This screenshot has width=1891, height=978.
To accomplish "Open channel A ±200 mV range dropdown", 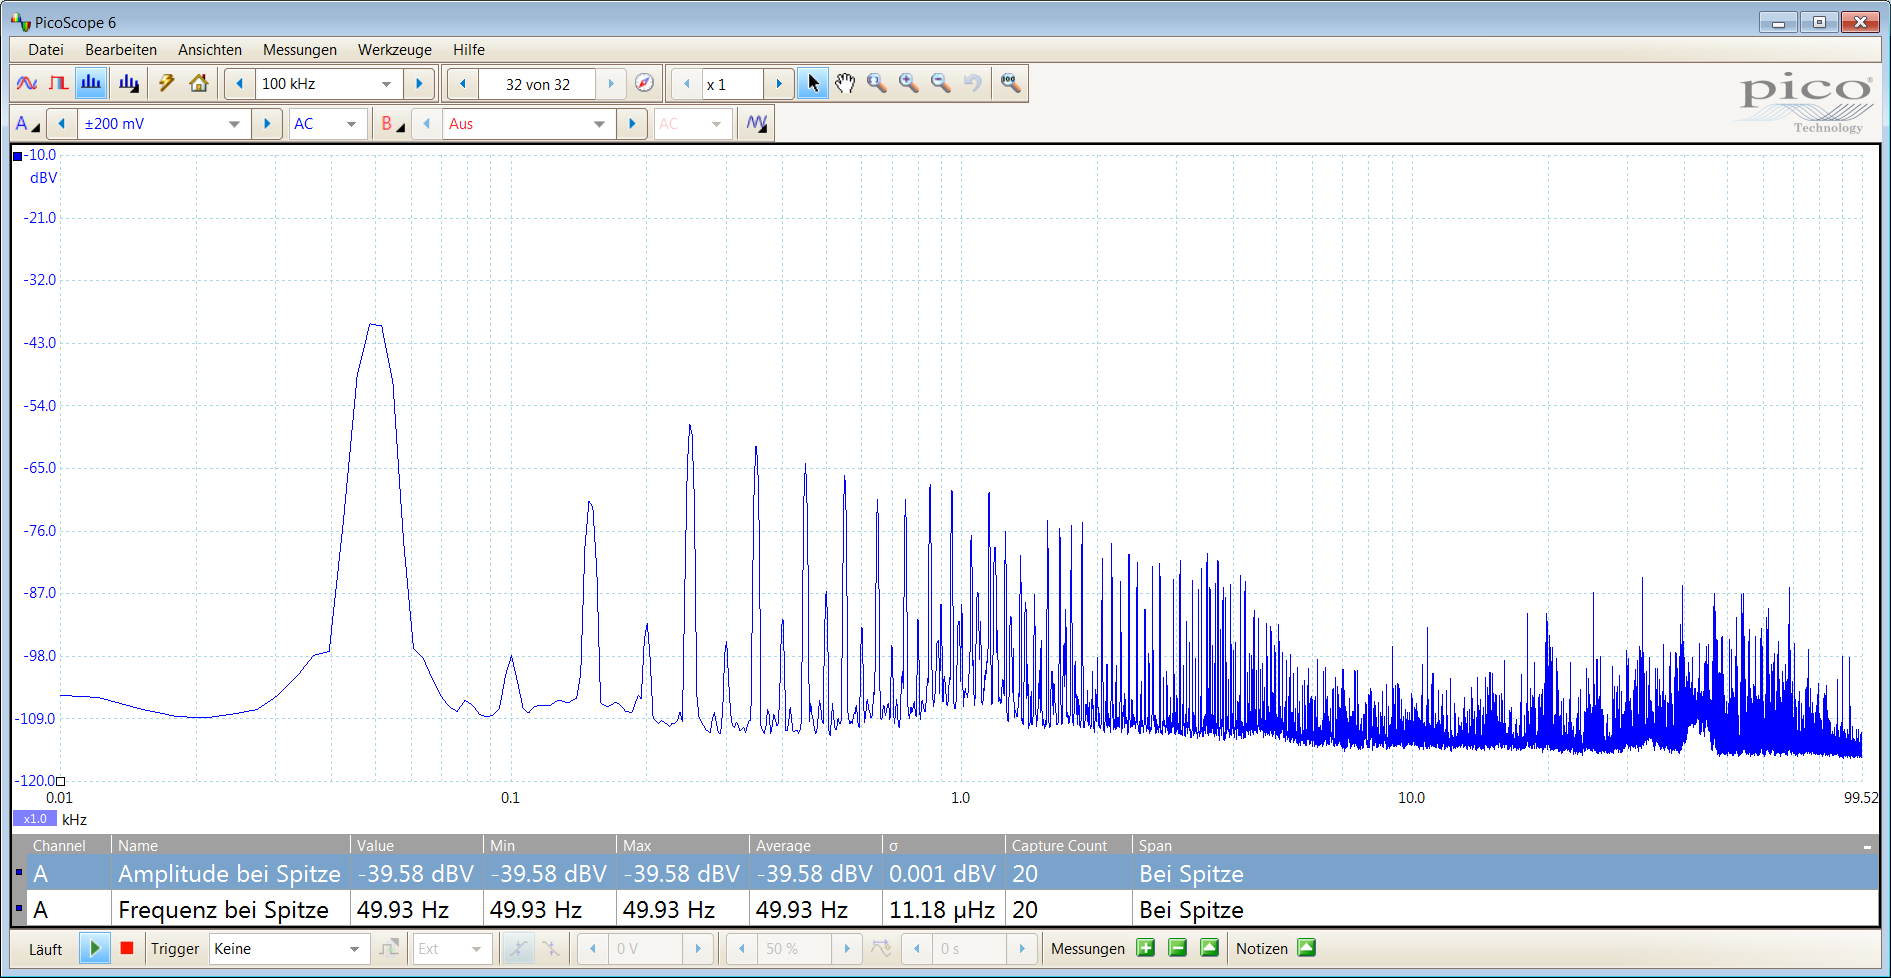I will 234,124.
